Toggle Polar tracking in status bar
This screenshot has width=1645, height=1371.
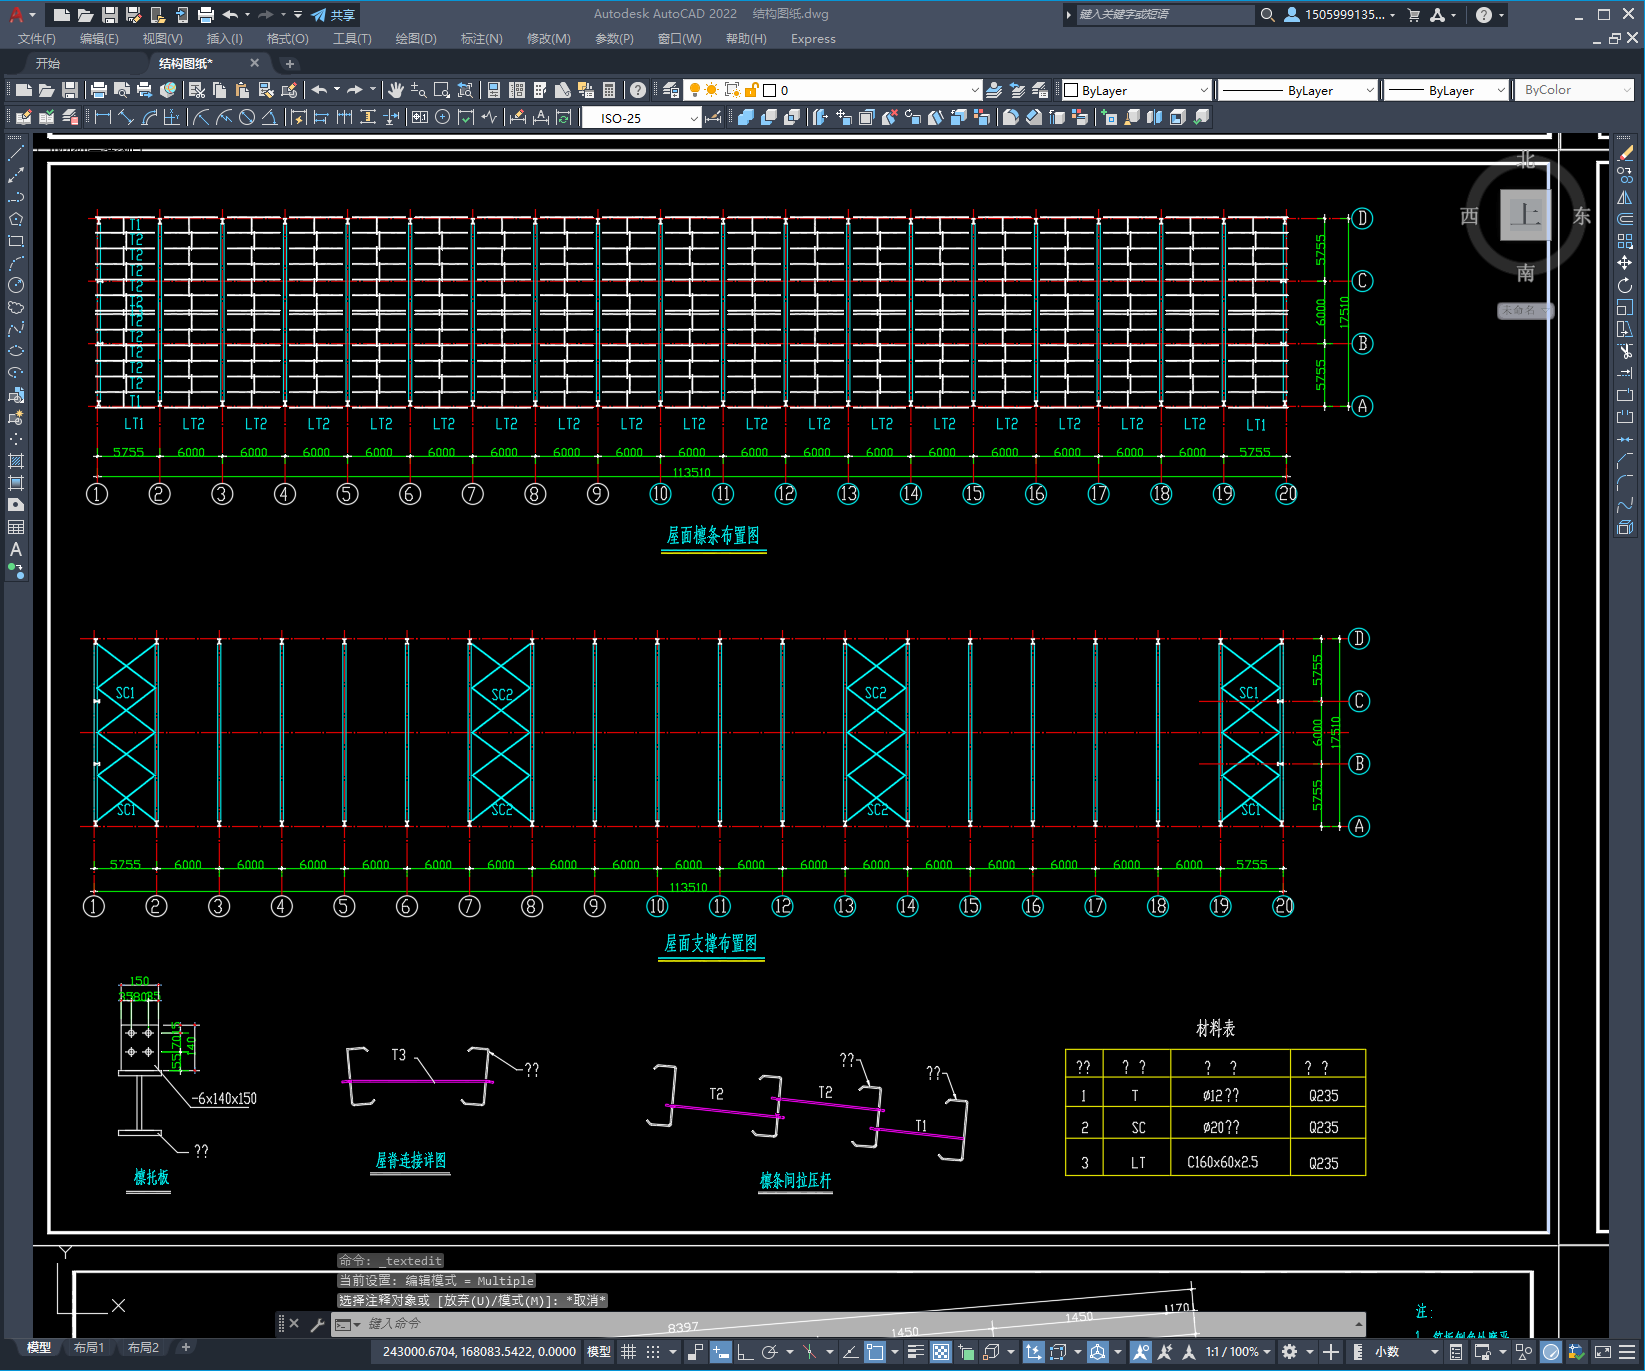pyautogui.click(x=769, y=1352)
